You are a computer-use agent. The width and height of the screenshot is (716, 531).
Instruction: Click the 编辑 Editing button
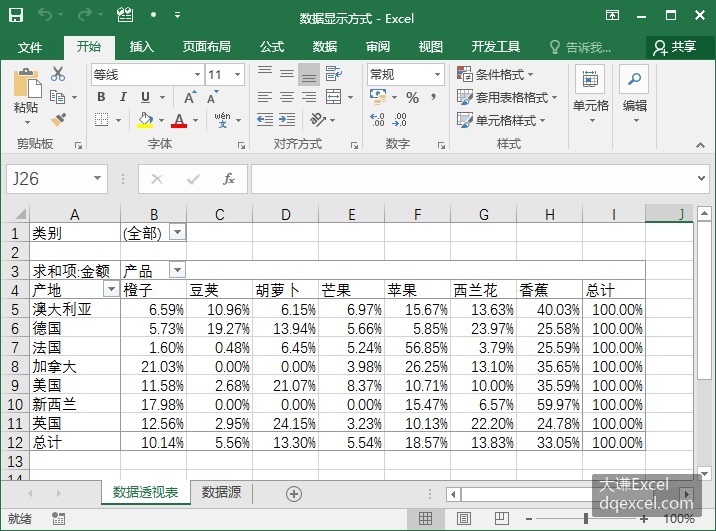coord(635,95)
